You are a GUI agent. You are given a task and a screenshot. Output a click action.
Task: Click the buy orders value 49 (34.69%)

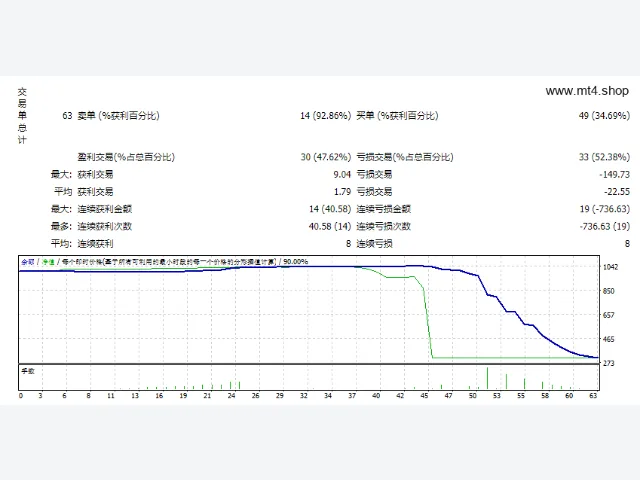[x=604, y=116]
